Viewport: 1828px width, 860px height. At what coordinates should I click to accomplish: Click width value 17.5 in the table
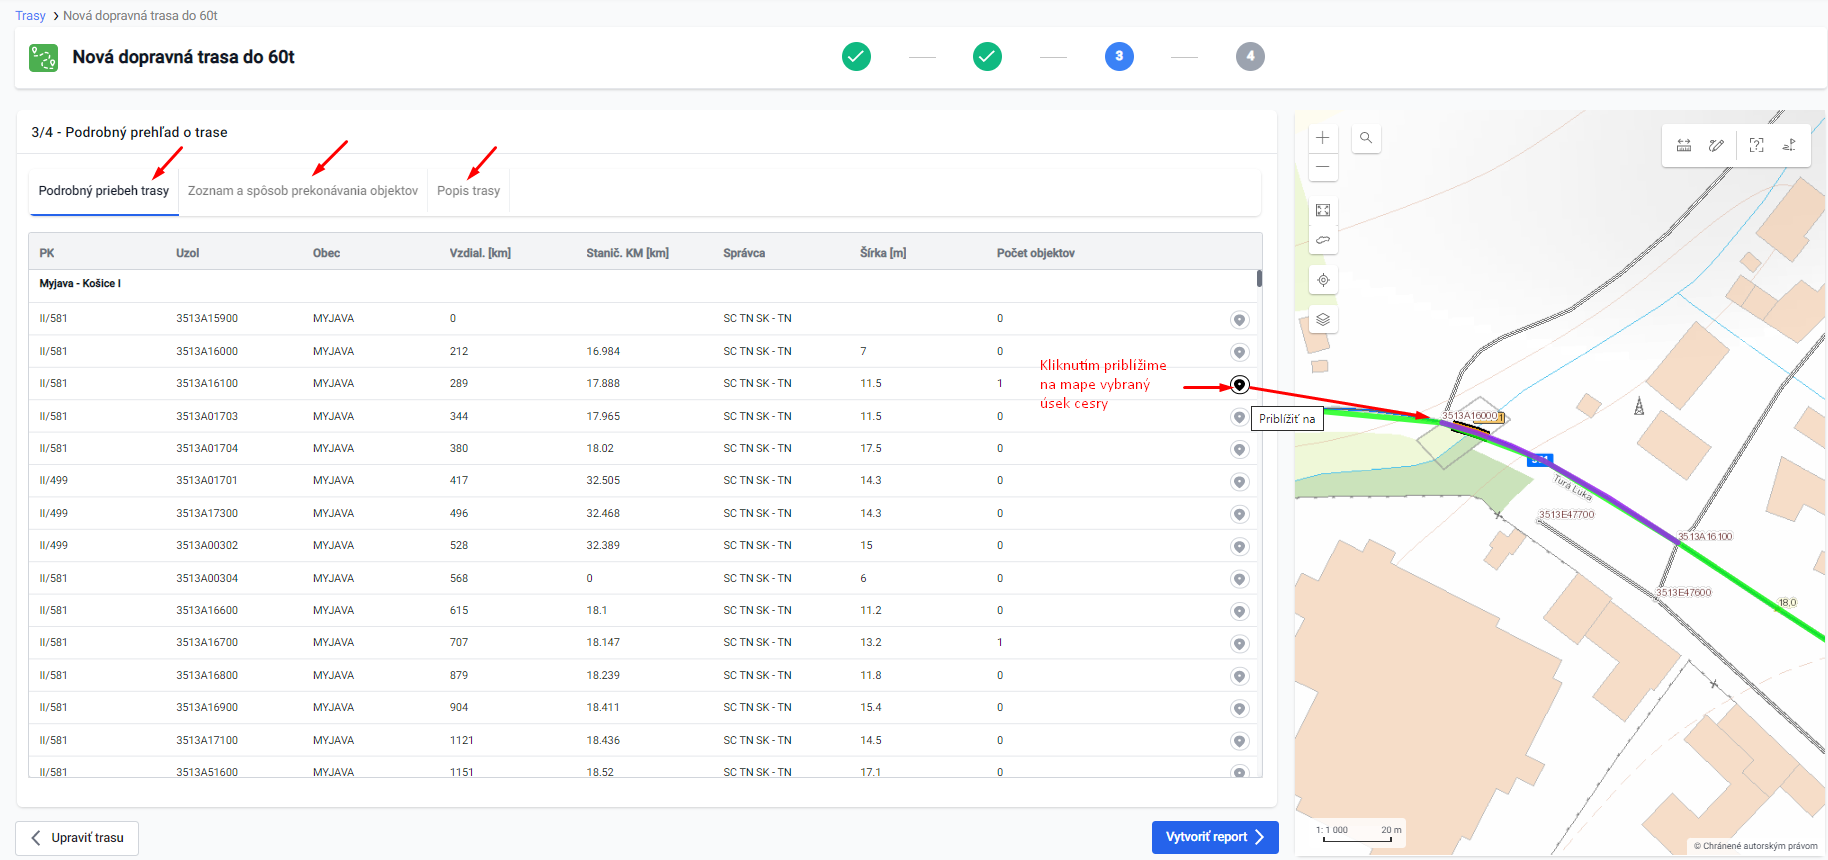pos(871,449)
